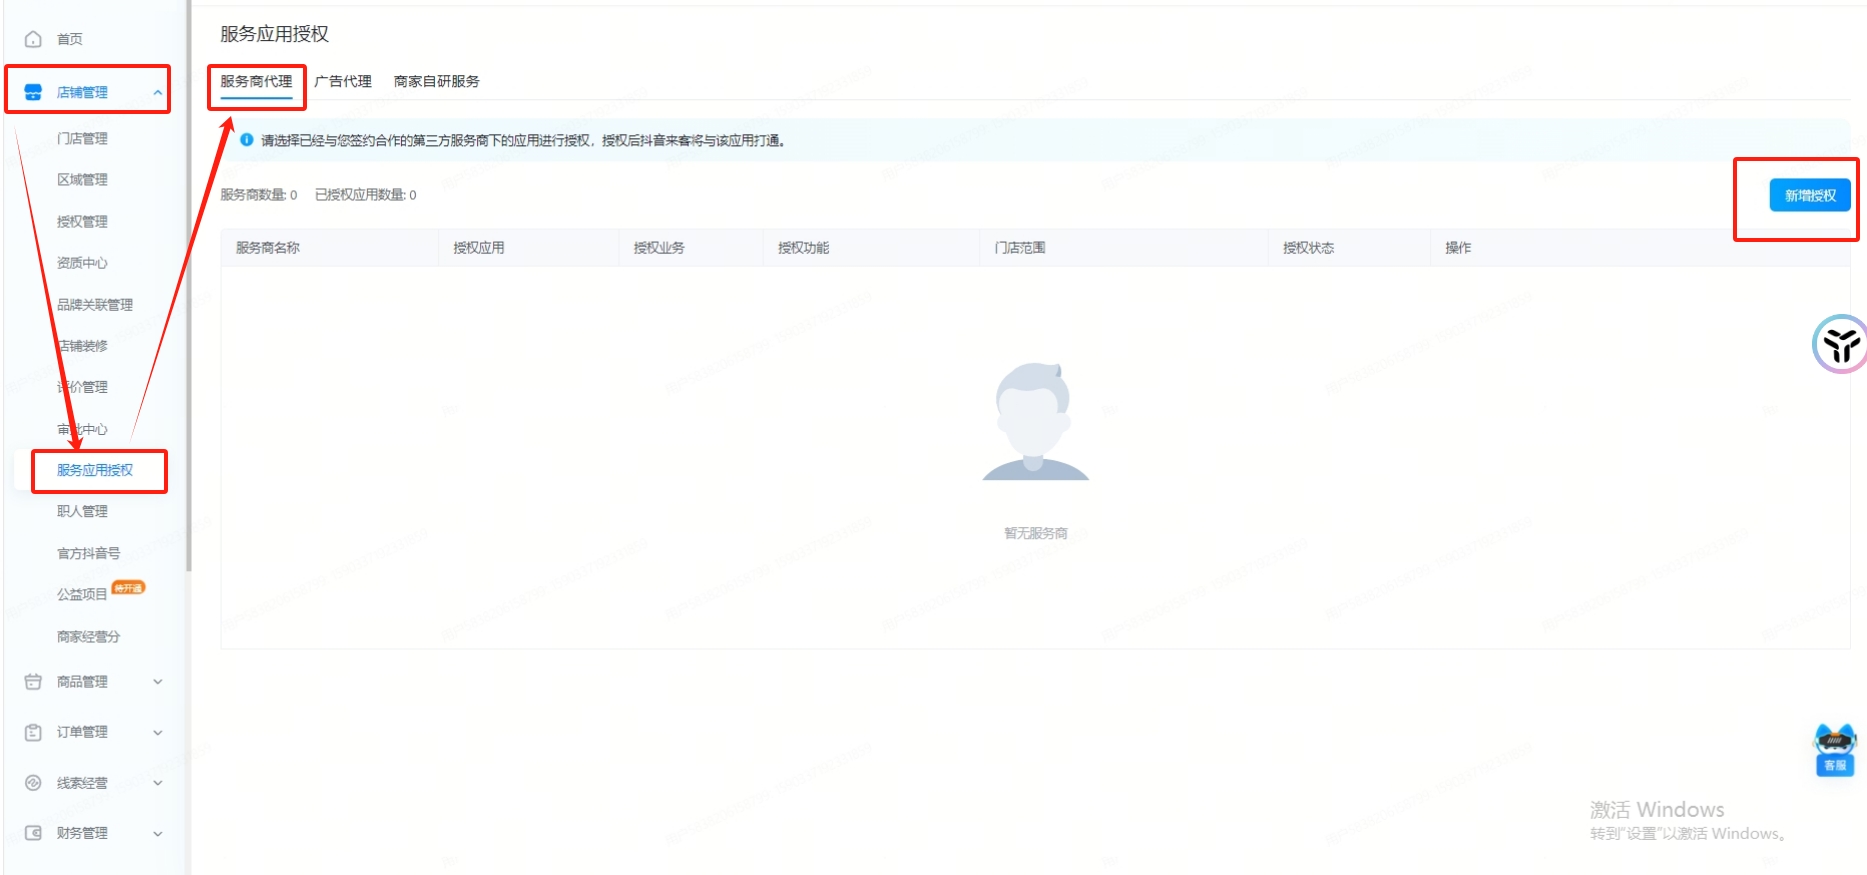Viewport: 1867px width, 875px height.
Task: Open 门店管理 in the sidebar
Action: tap(82, 138)
